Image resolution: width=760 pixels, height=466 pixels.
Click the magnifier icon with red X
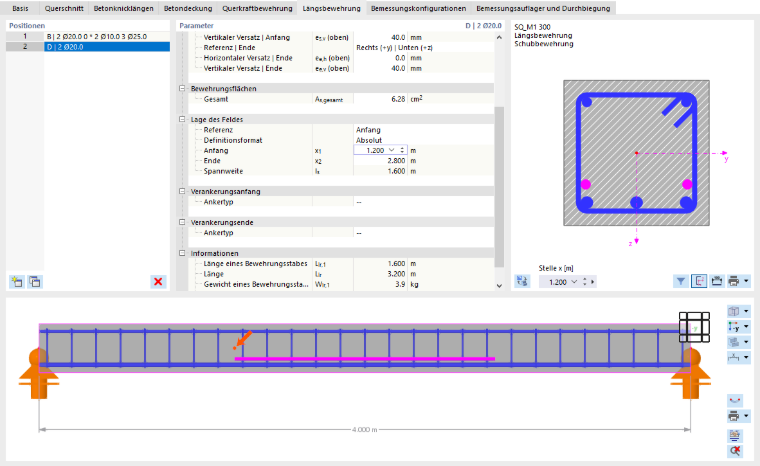[735, 451]
